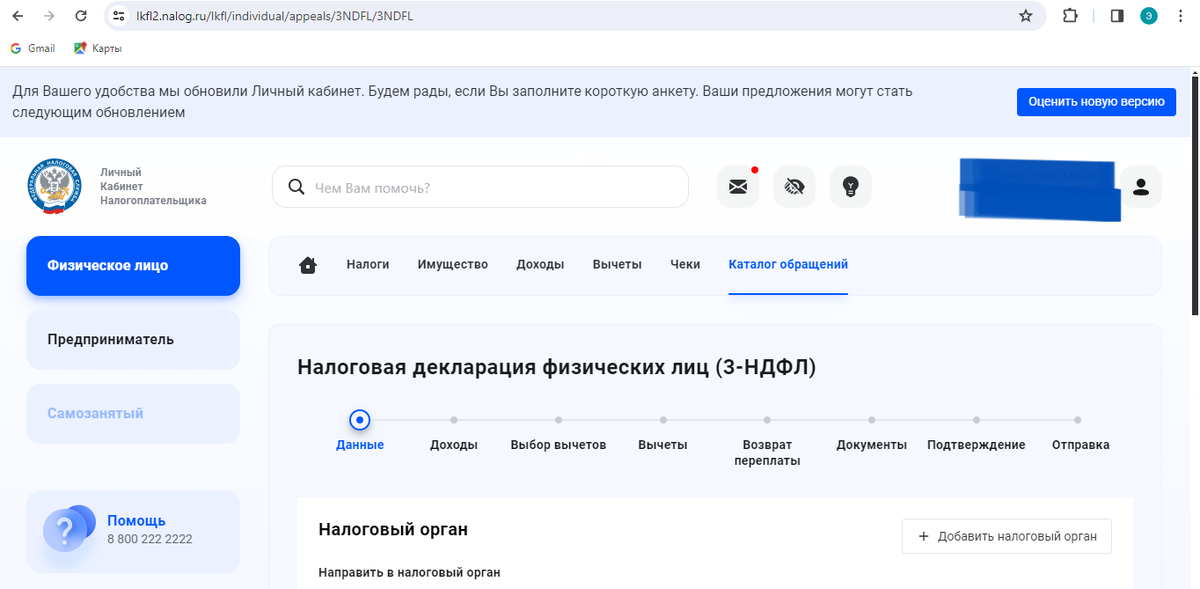Open the Чеки tab

pyautogui.click(x=685, y=265)
